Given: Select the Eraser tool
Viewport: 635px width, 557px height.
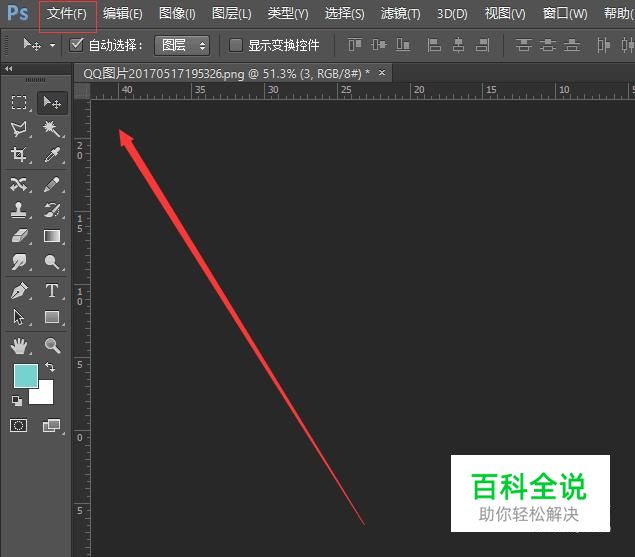Looking at the screenshot, I should (19, 236).
